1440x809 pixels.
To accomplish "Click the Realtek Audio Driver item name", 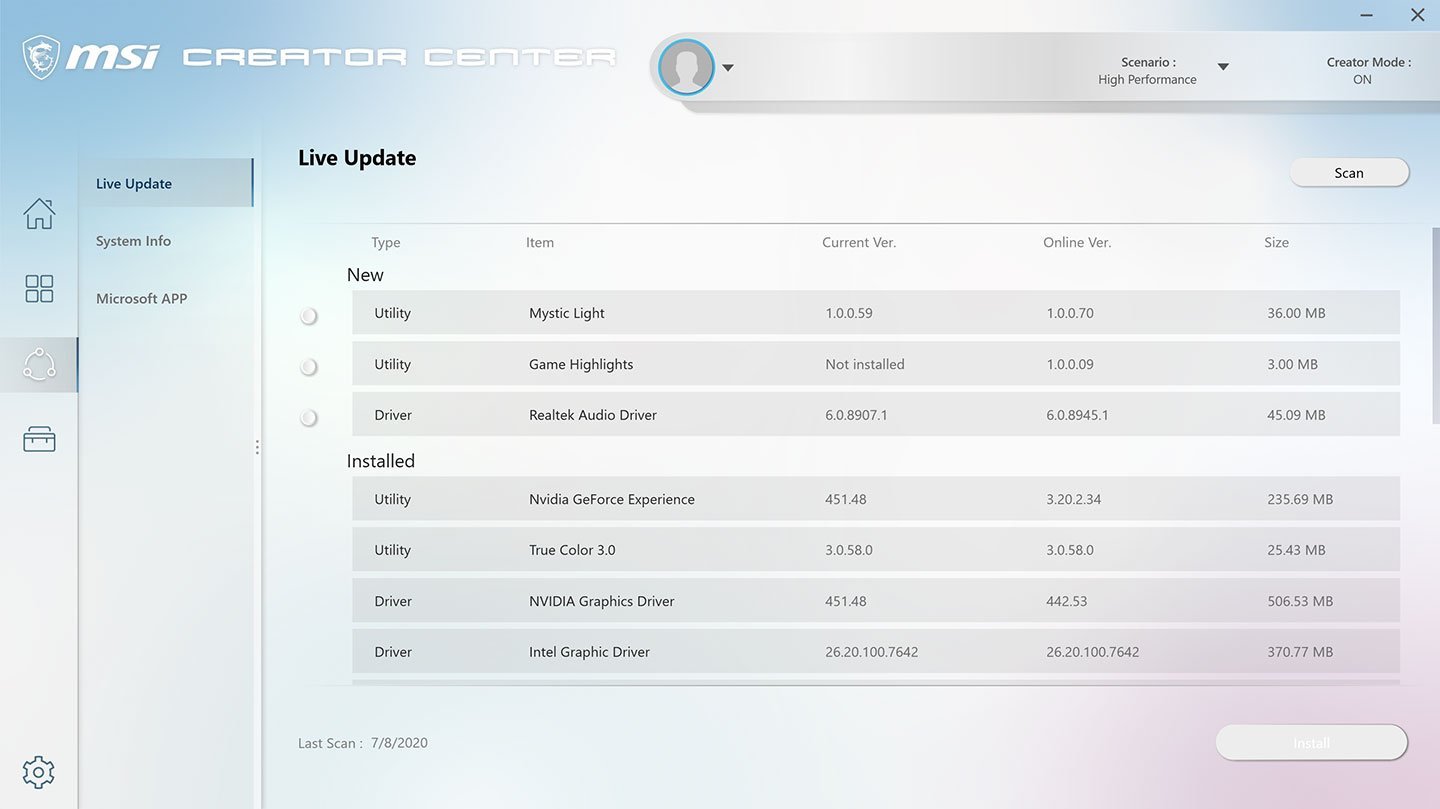I will (x=593, y=415).
